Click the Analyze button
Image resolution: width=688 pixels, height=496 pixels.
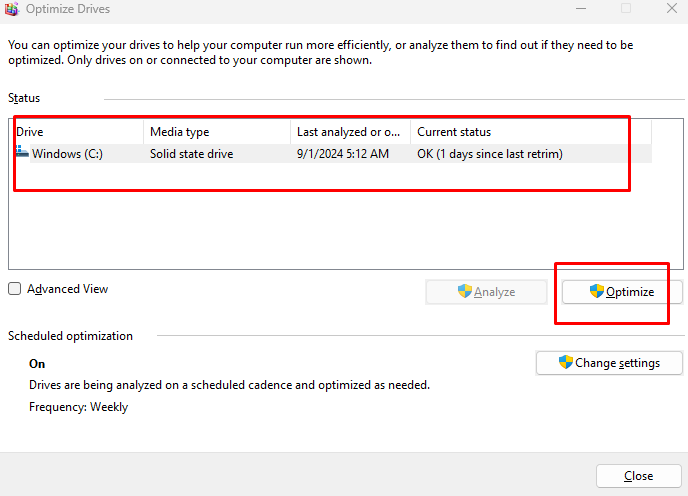[x=486, y=292]
